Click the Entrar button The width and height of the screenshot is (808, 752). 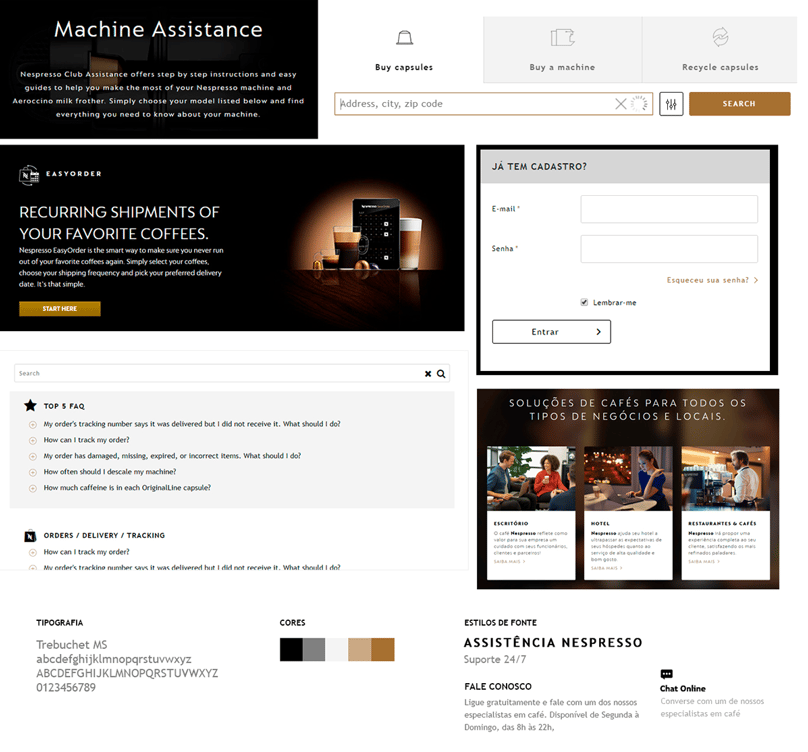tap(551, 332)
